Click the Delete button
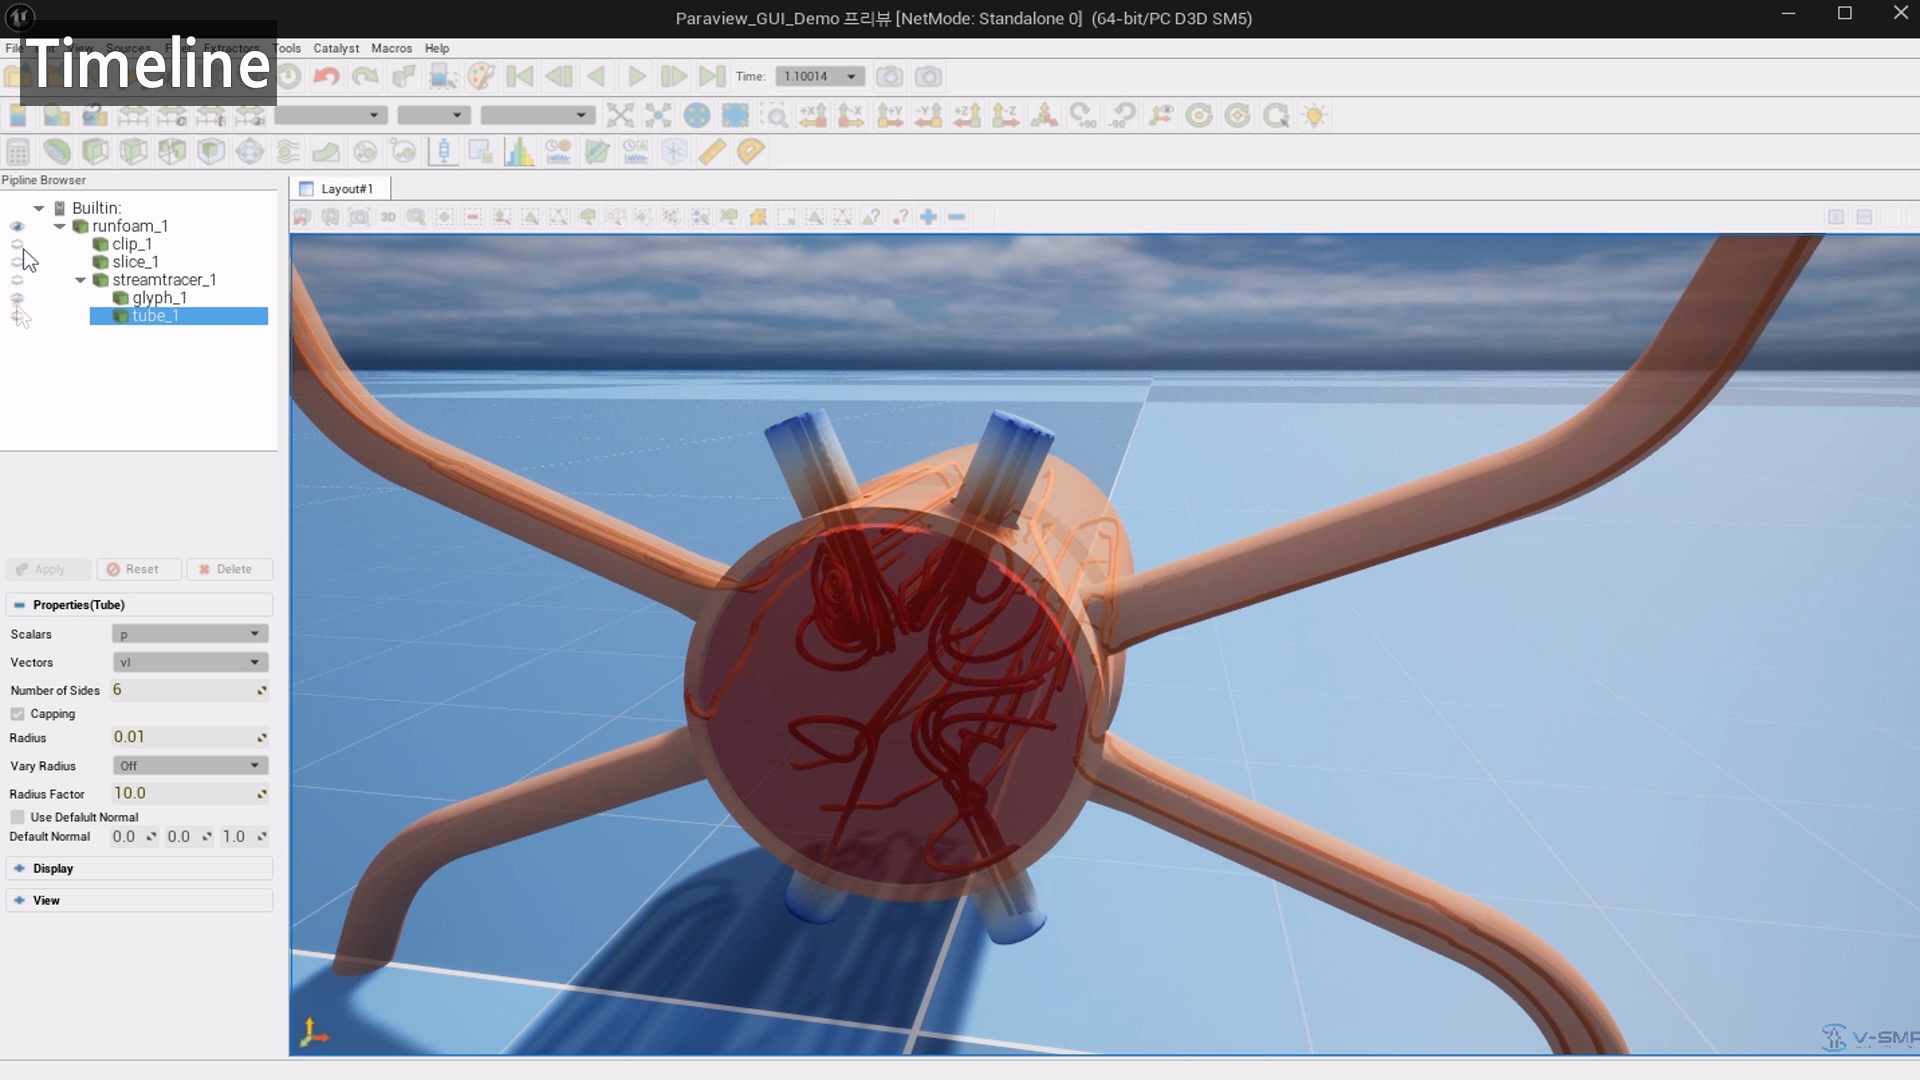 (x=228, y=569)
